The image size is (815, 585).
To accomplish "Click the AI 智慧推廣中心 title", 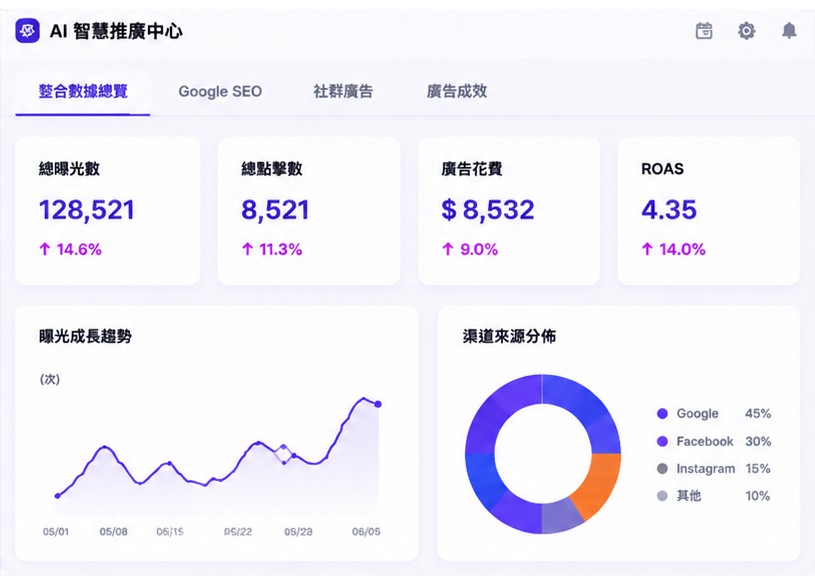I will (x=116, y=31).
